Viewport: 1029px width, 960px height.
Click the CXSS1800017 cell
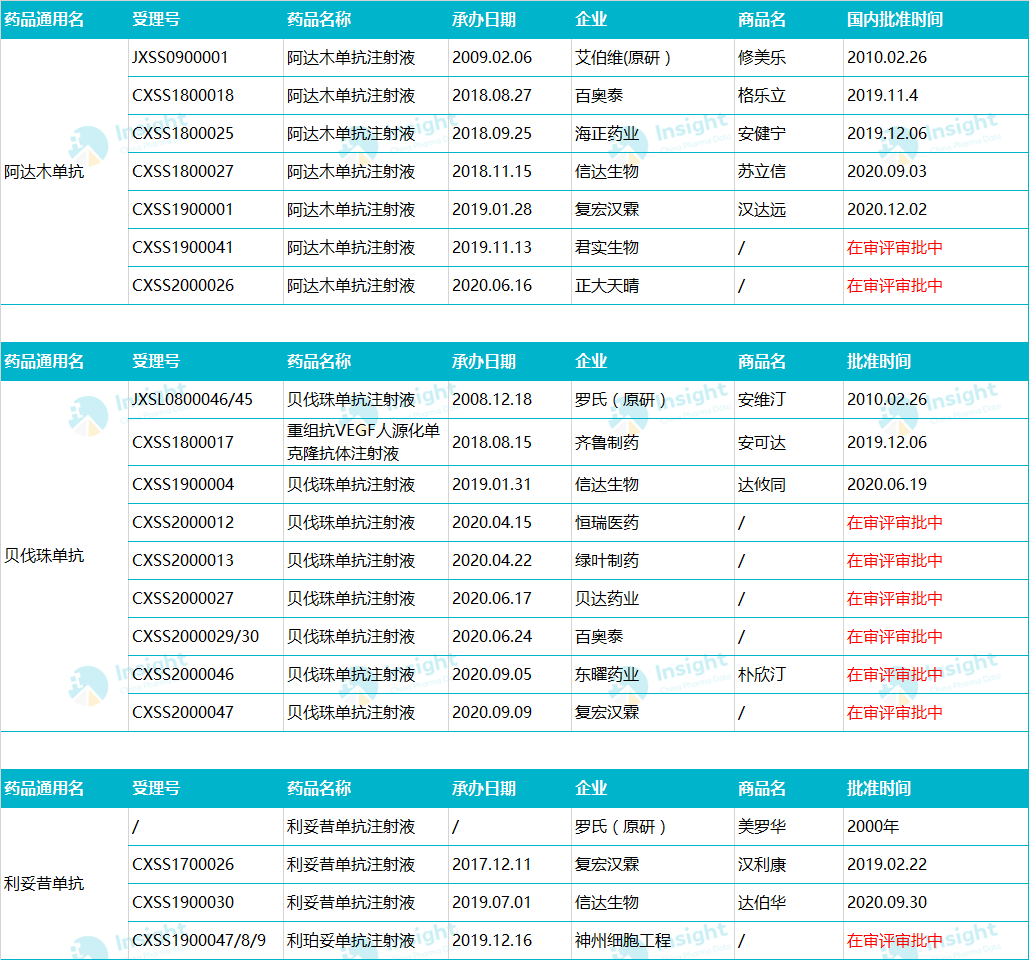[x=183, y=443]
